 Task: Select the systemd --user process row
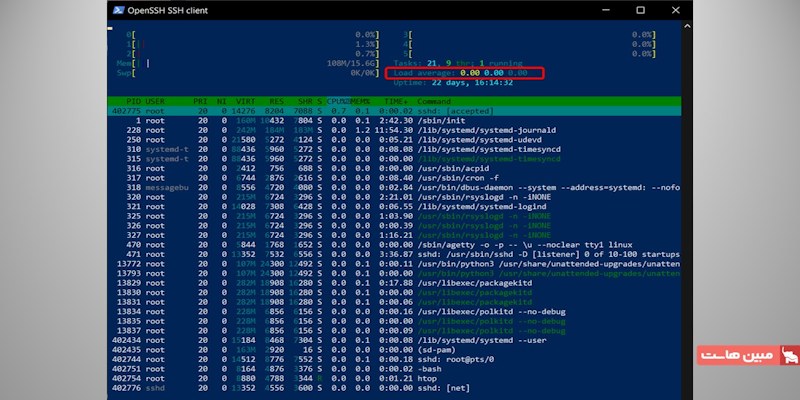coord(394,340)
